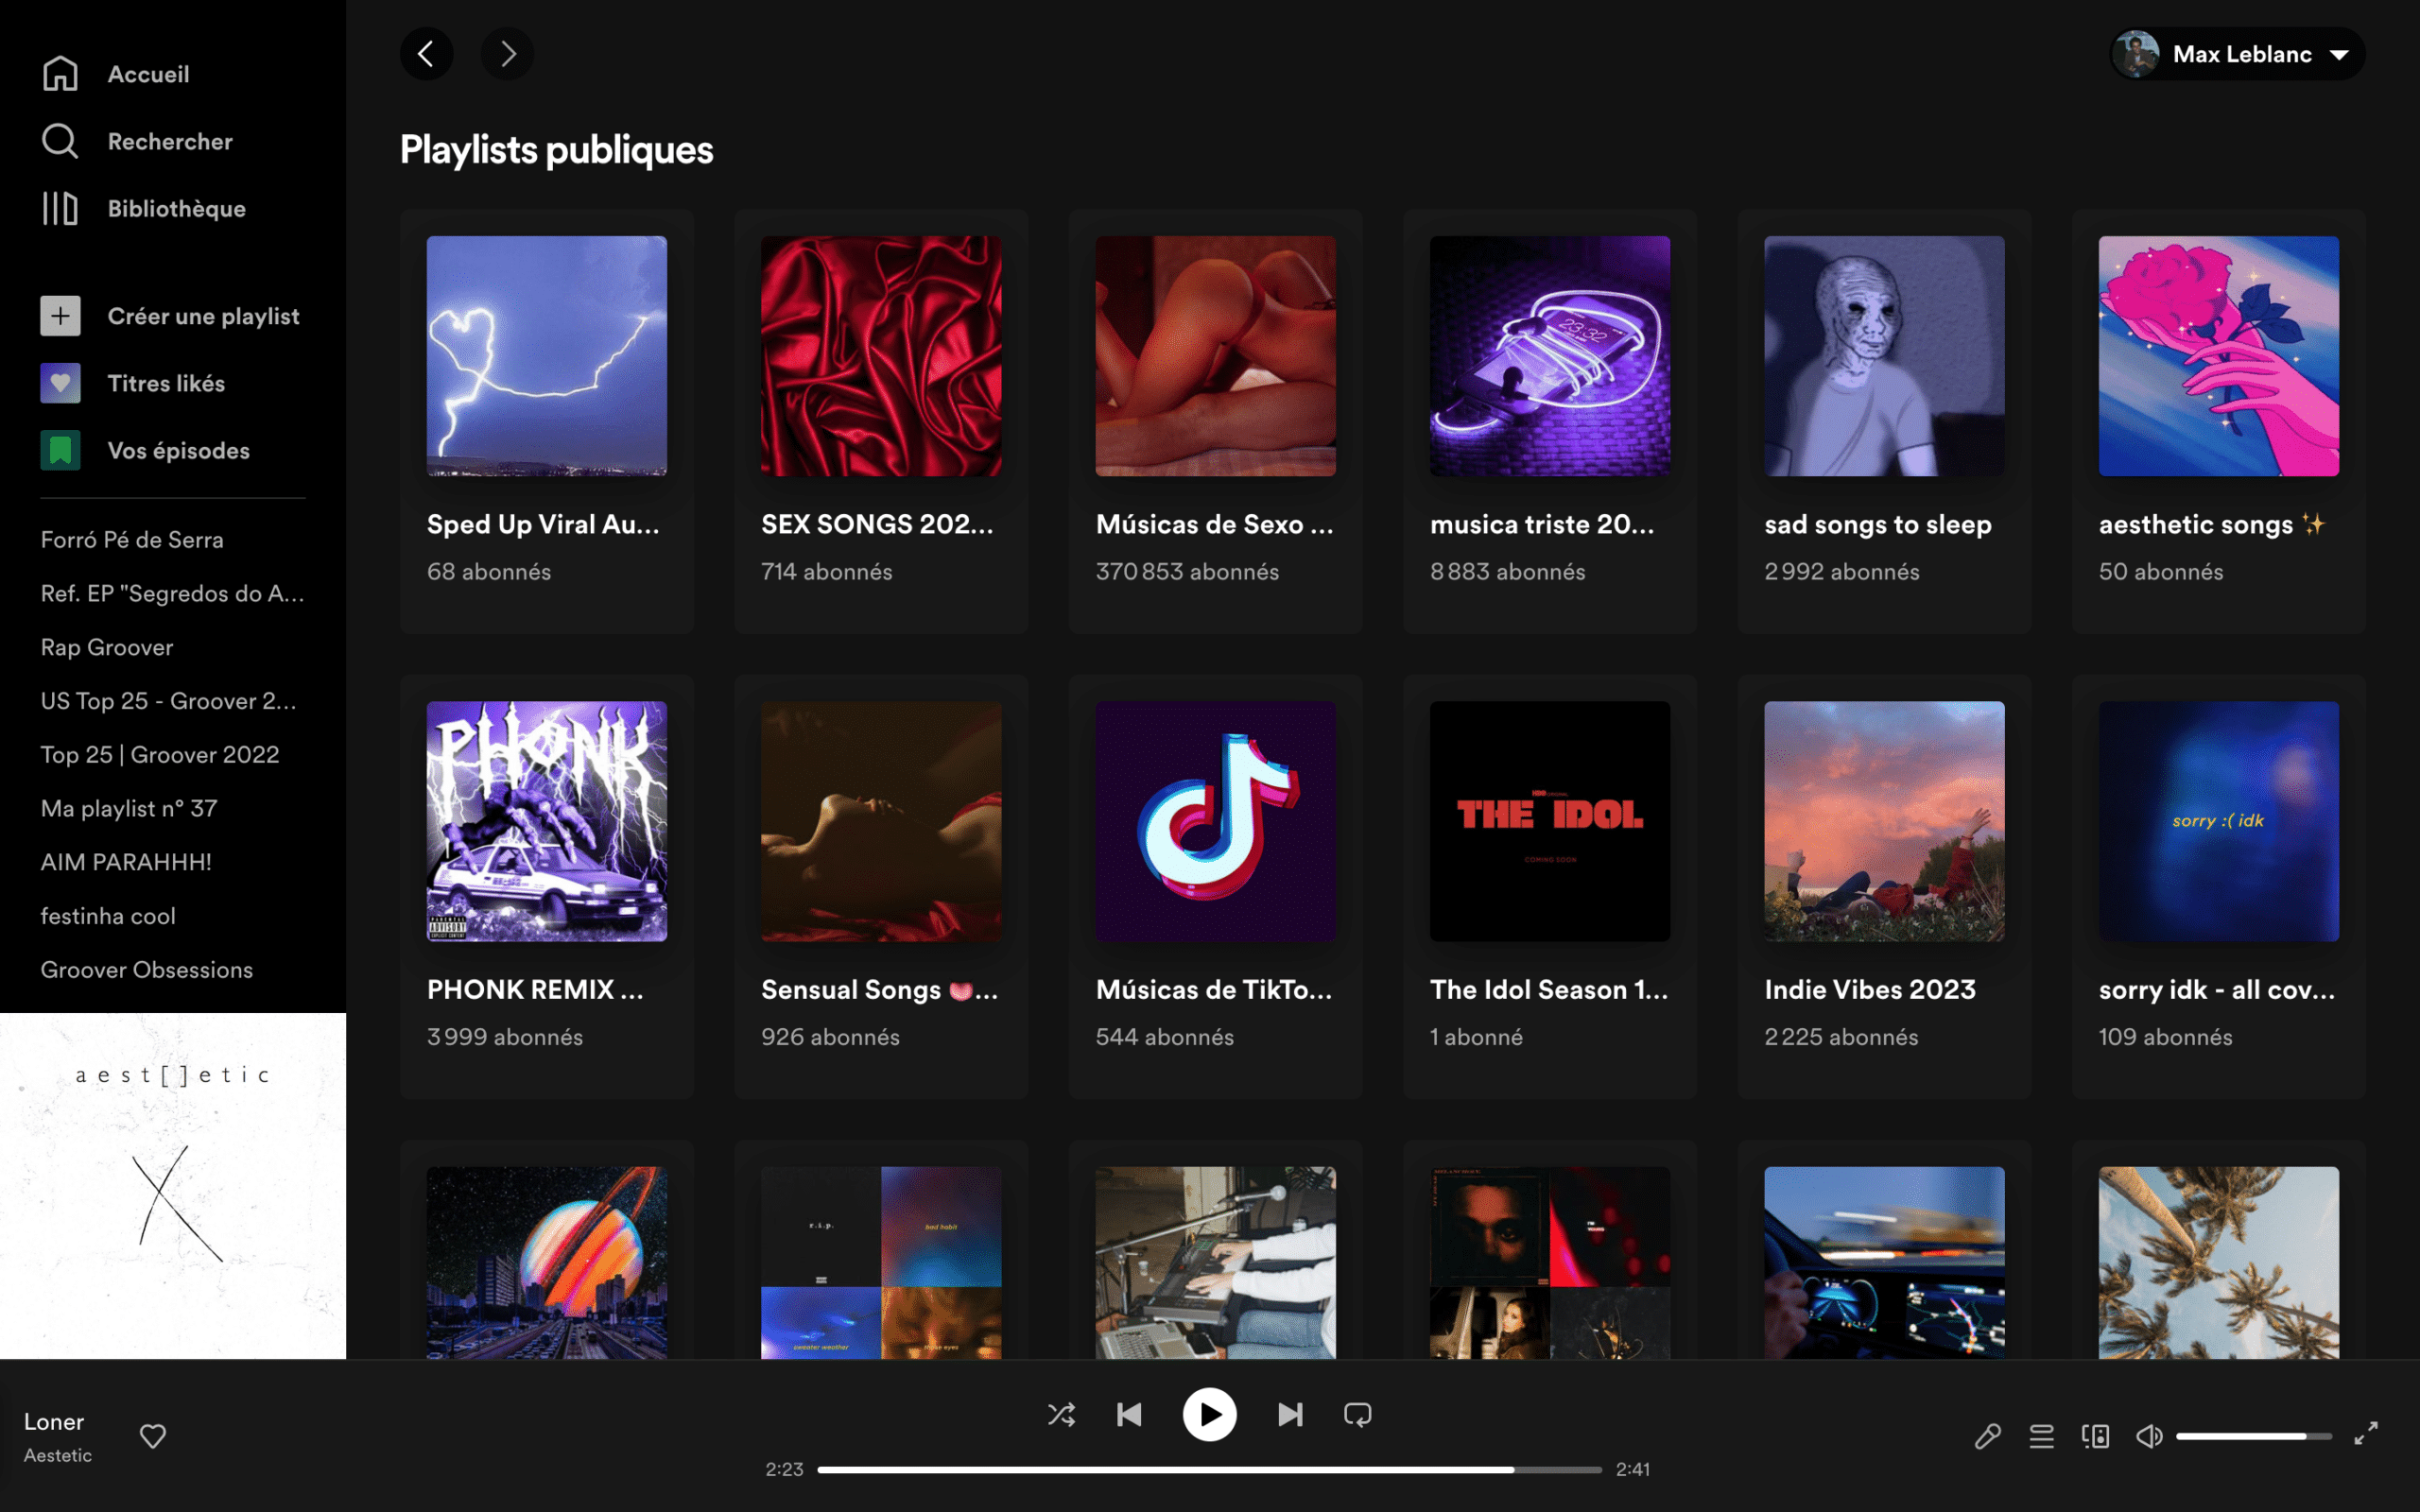The image size is (2420, 1512).
Task: Mute the volume speaker icon
Action: (2149, 1436)
